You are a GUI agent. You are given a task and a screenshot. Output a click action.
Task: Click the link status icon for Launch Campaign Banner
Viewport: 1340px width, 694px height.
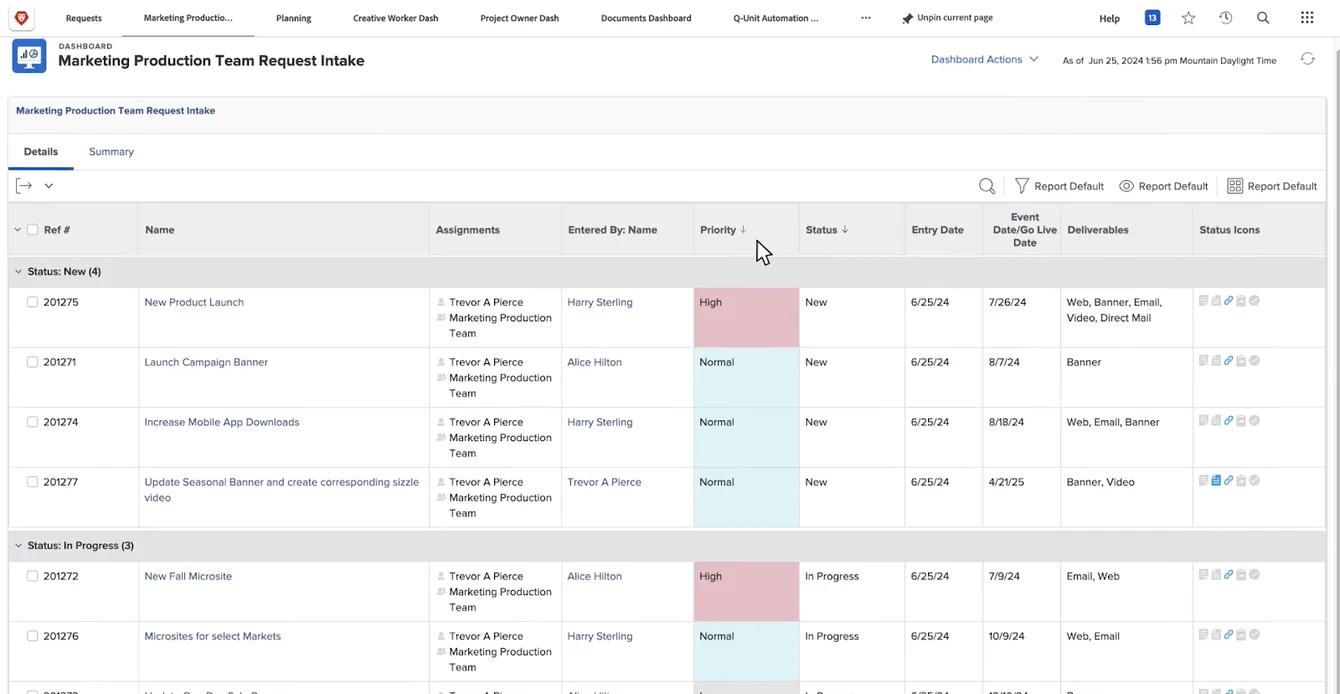[x=1229, y=361]
